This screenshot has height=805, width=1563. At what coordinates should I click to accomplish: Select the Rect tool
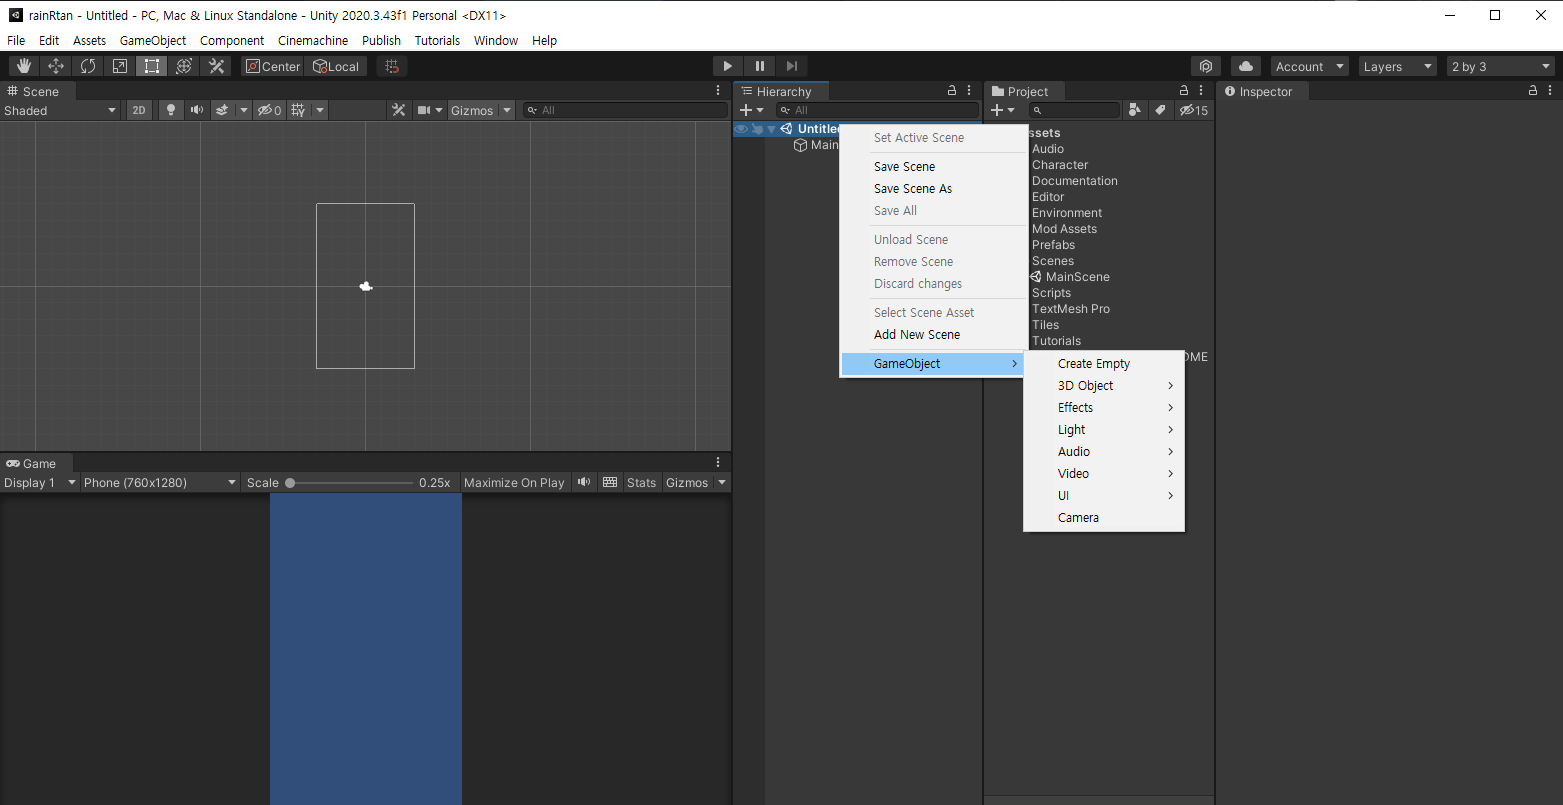(x=152, y=66)
